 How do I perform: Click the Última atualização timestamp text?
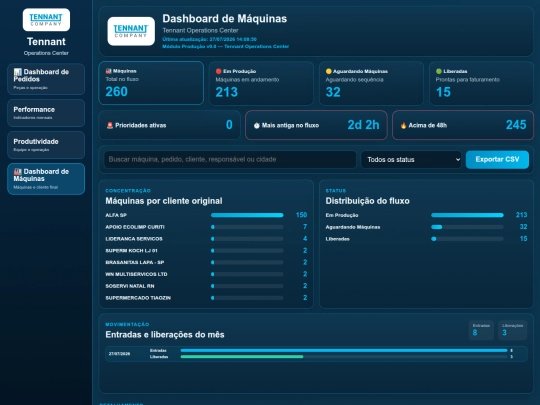tap(209, 39)
